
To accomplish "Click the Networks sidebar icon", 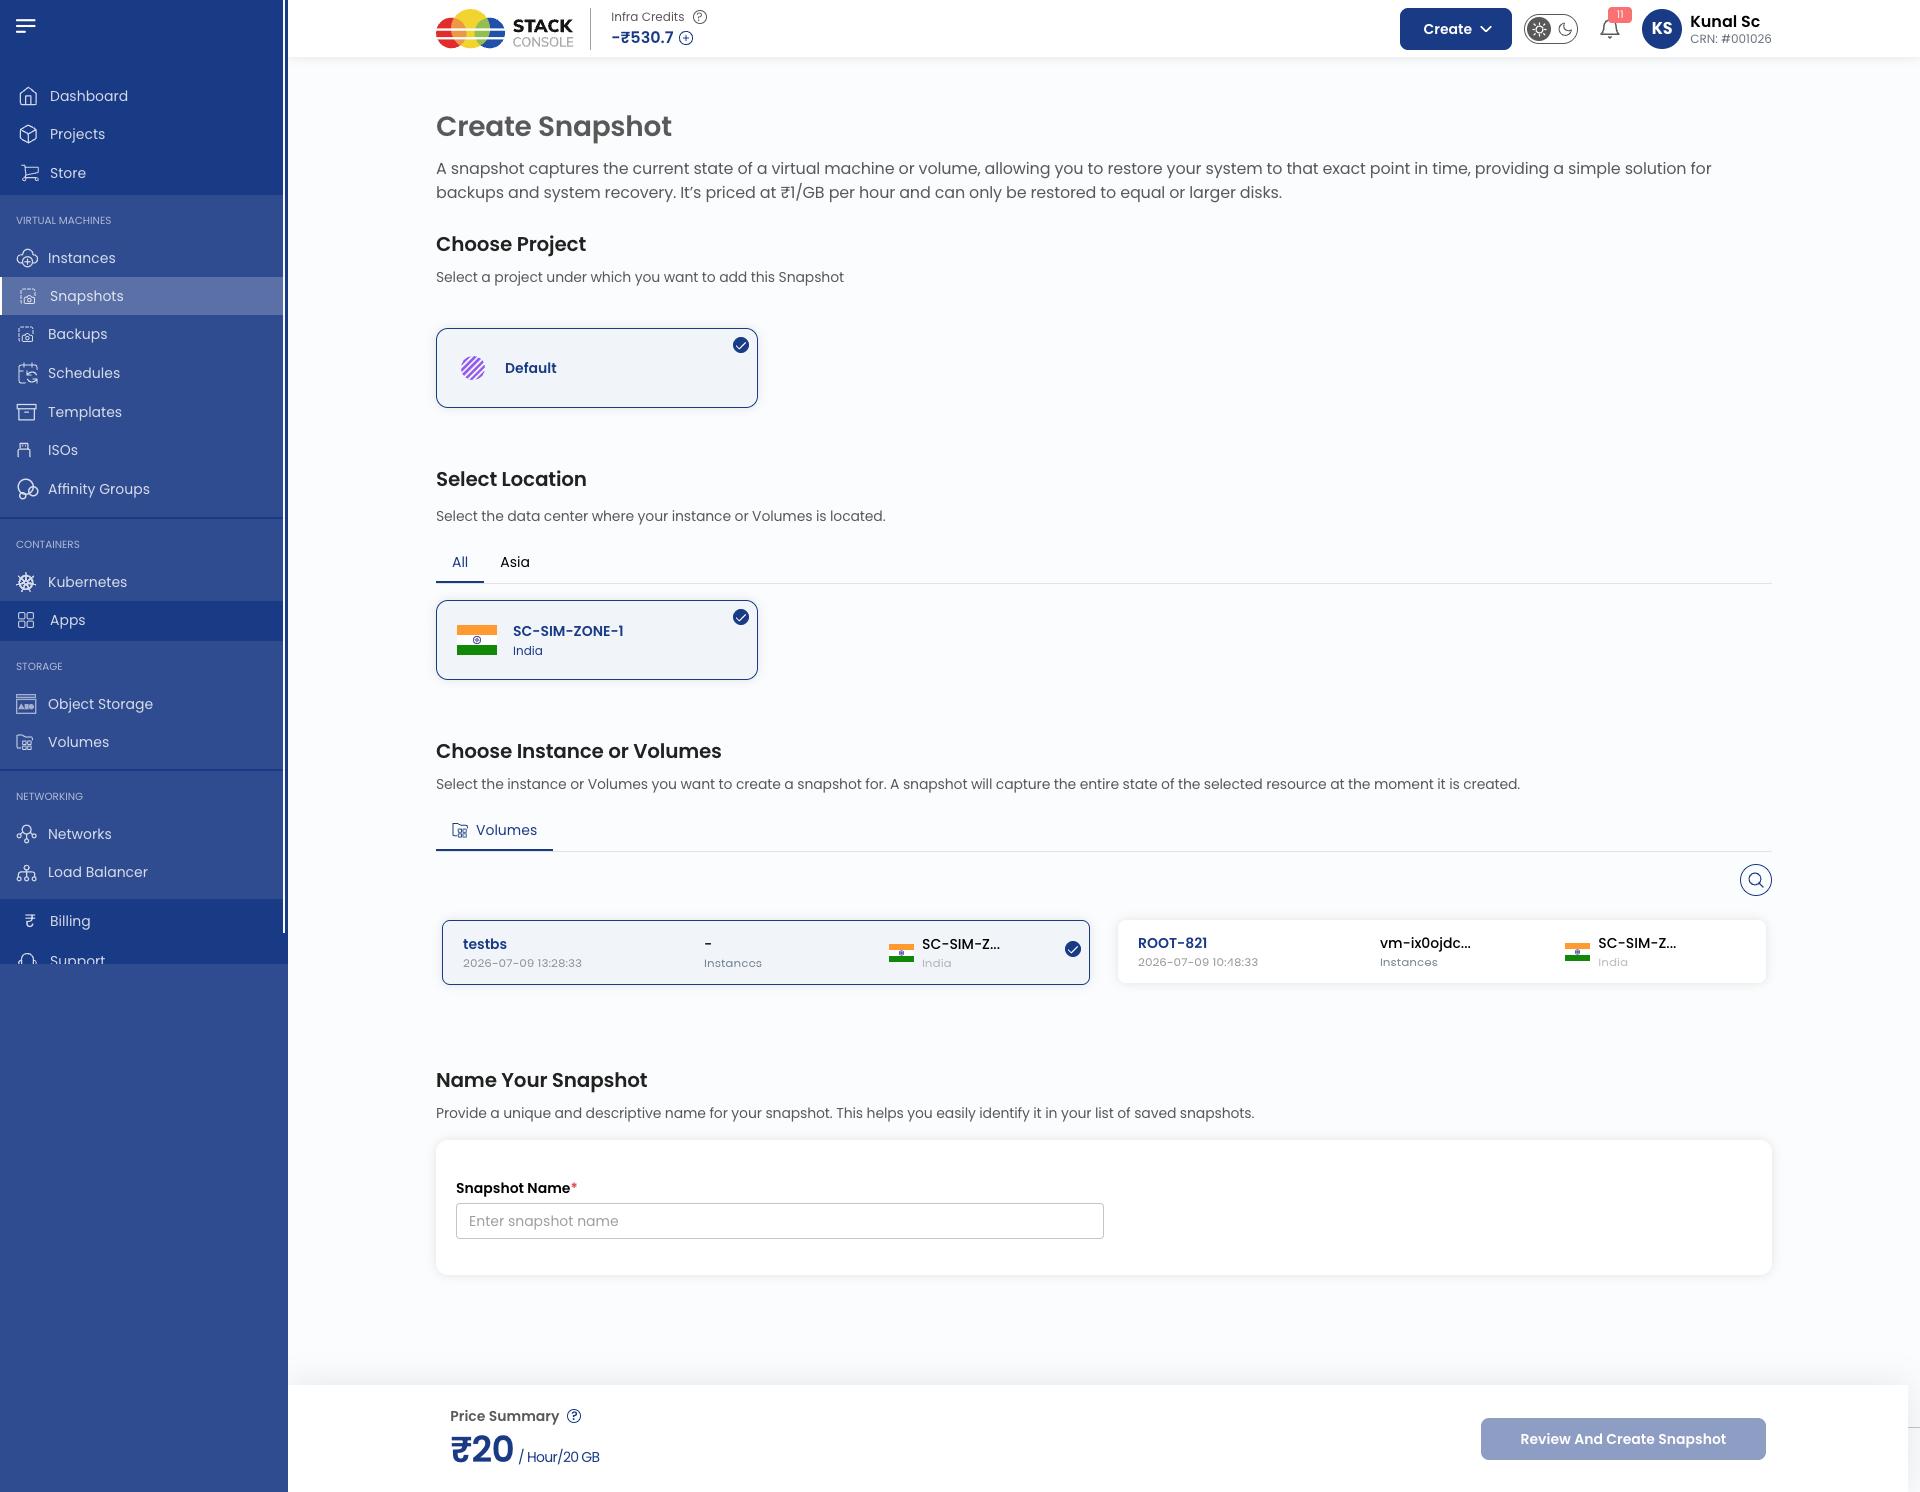I will (x=27, y=834).
